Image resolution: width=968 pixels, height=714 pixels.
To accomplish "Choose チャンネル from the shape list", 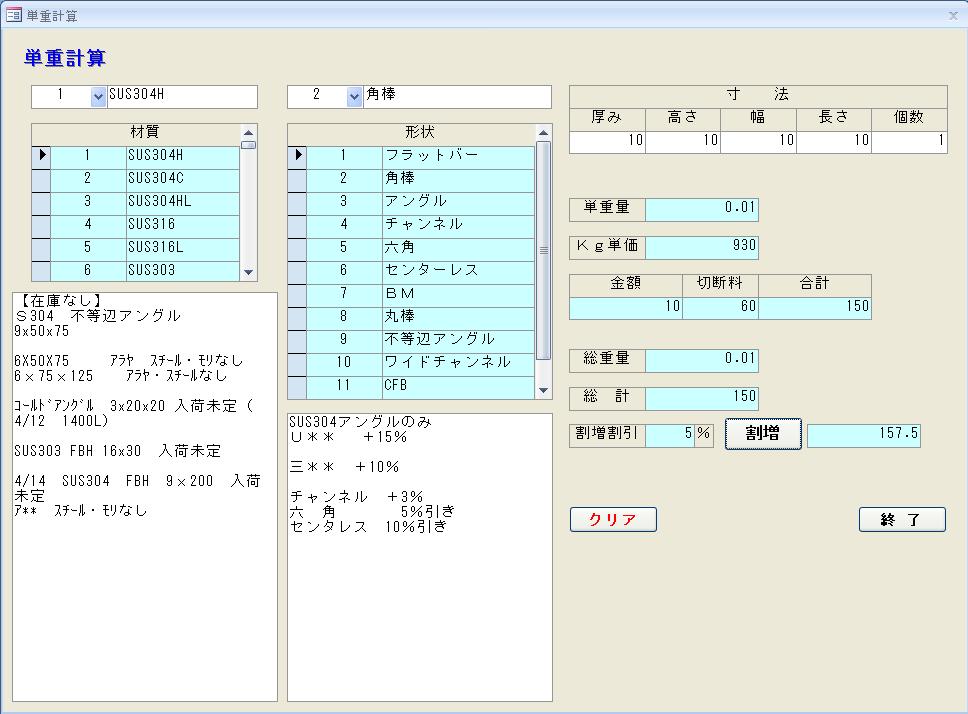I will [458, 224].
